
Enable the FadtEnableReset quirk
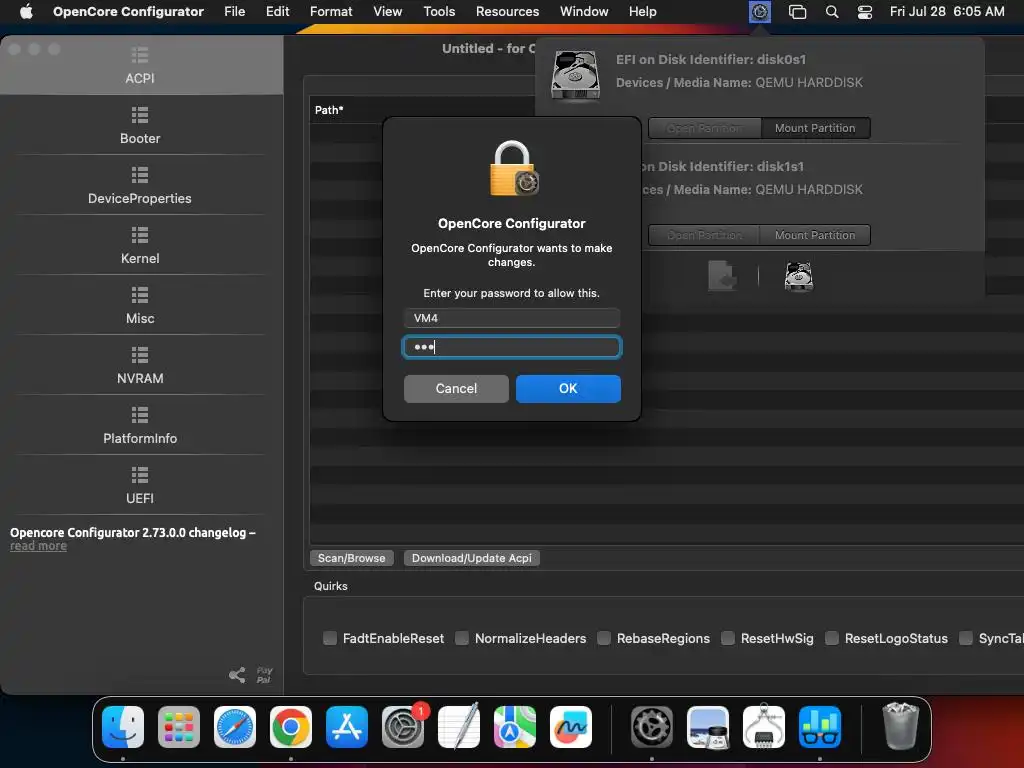330,638
